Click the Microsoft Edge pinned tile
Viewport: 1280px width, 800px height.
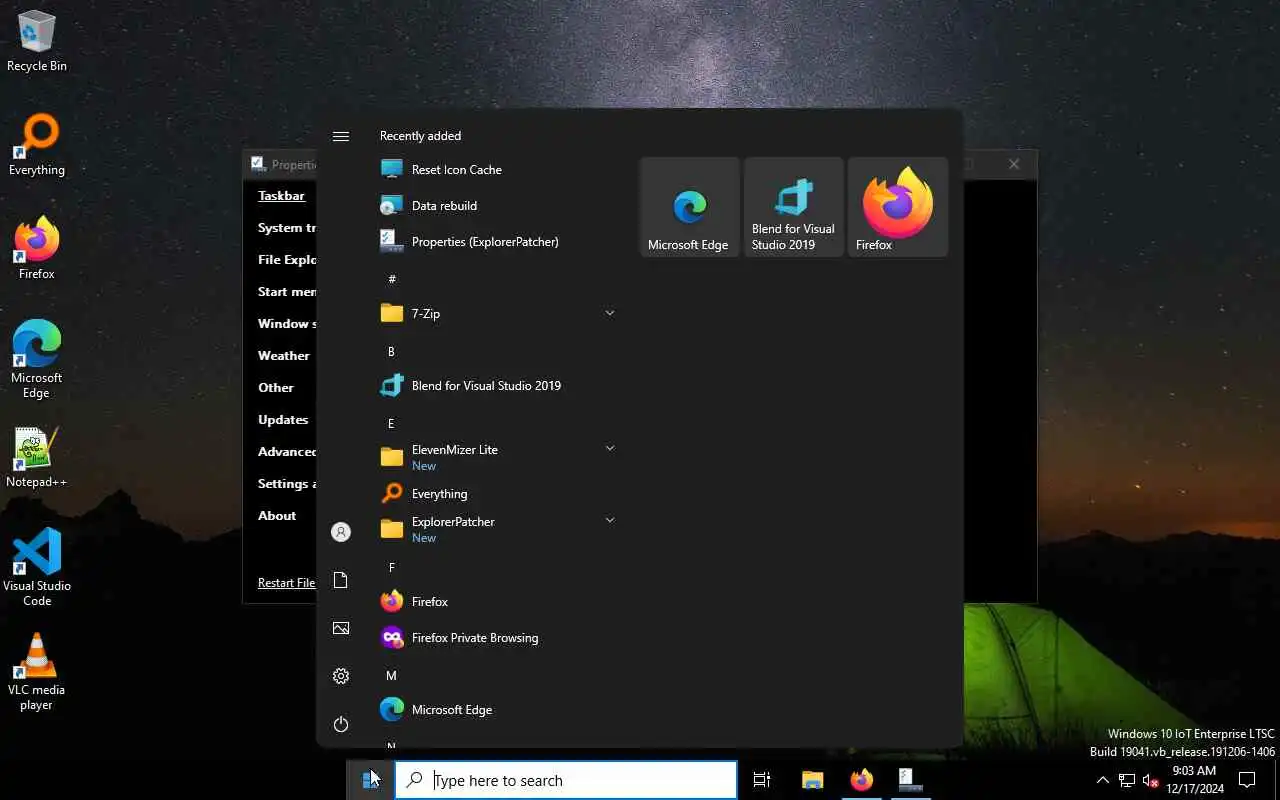[x=690, y=207]
